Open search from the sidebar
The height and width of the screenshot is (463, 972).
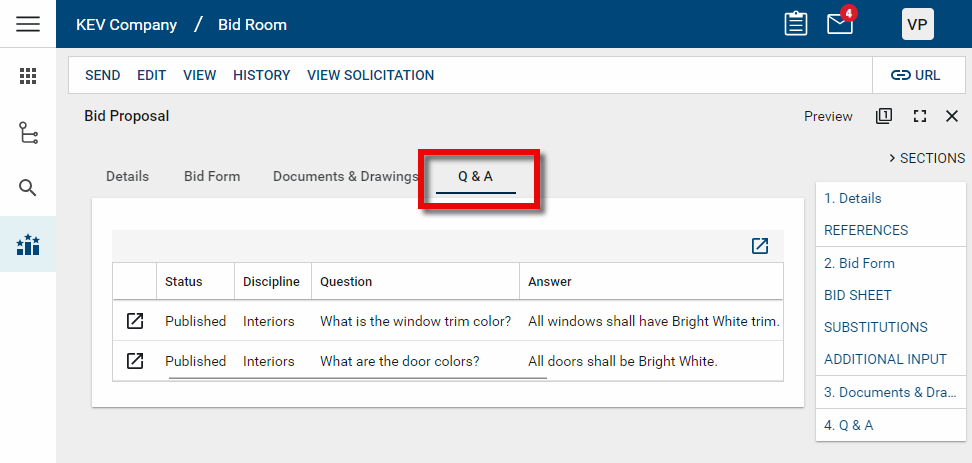(x=28, y=188)
